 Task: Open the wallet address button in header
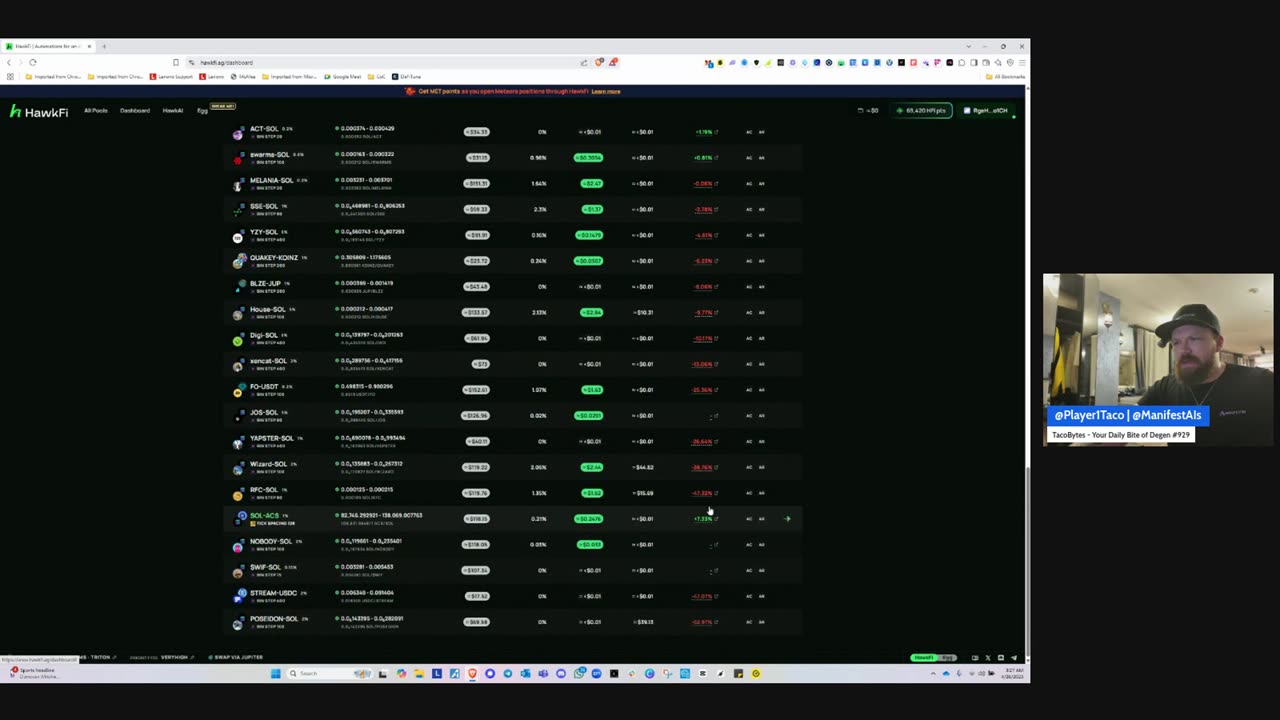988,110
